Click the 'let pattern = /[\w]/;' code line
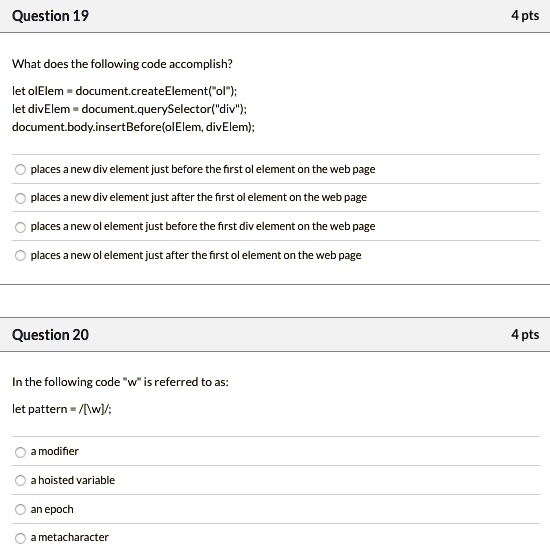550x558 pixels. pos(62,409)
